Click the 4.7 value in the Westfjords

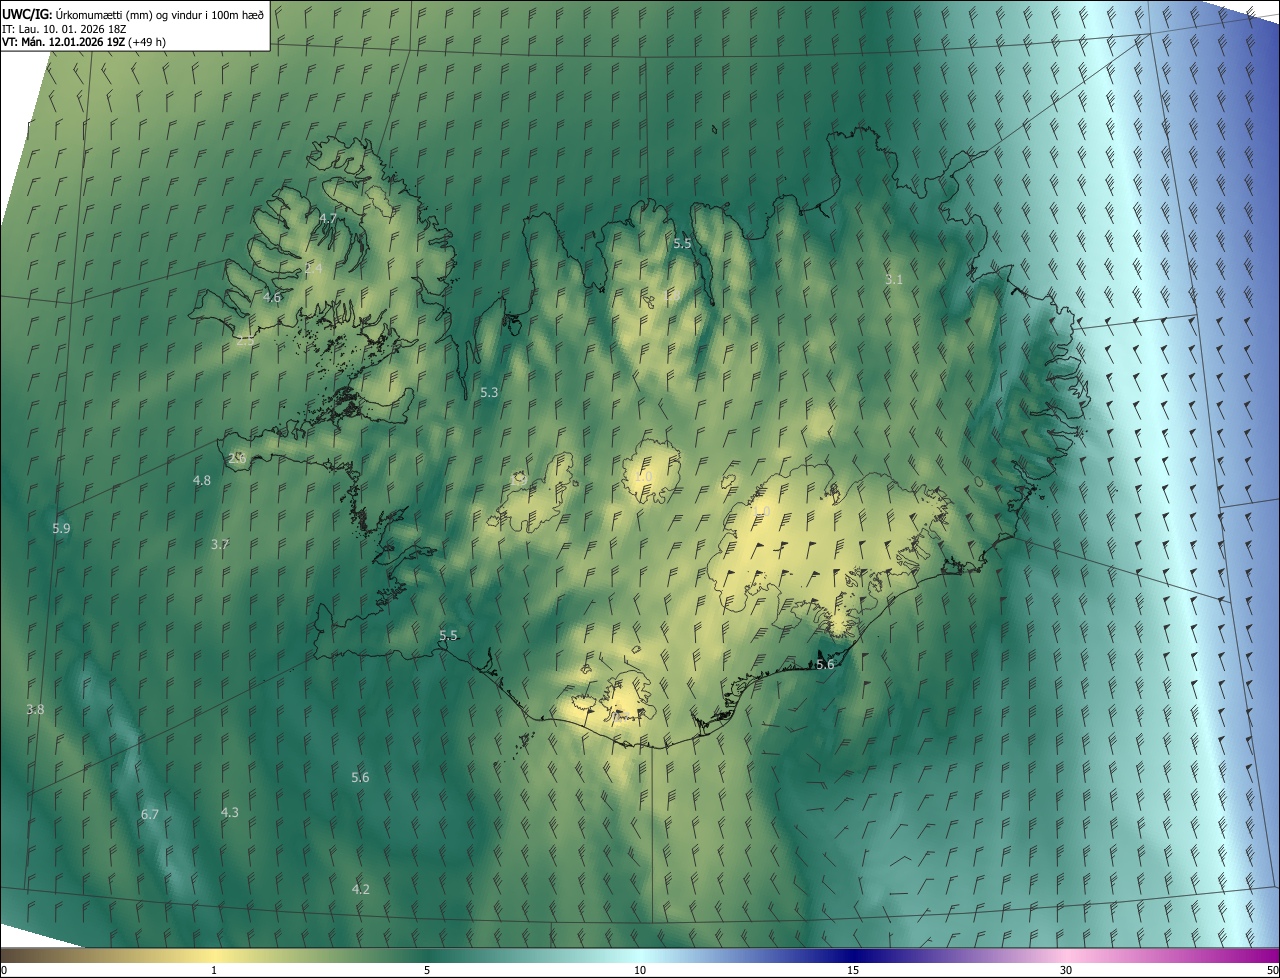pyautogui.click(x=328, y=218)
